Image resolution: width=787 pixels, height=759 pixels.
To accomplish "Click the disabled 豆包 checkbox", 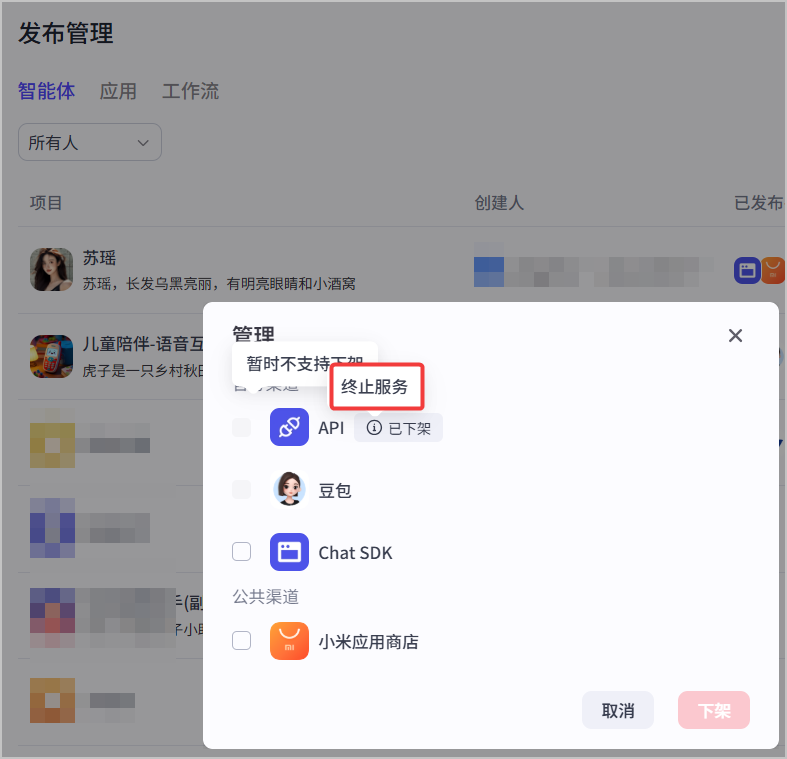I will tap(241, 489).
